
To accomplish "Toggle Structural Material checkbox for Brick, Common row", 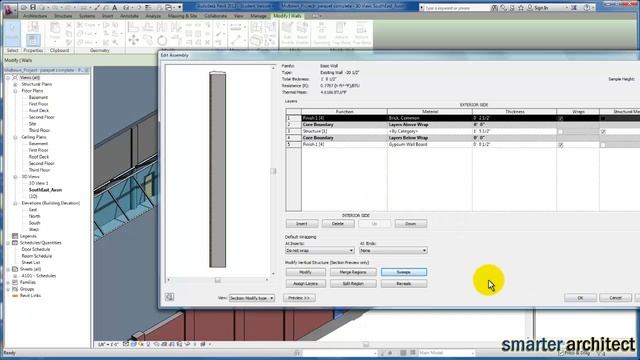I will tap(603, 118).
